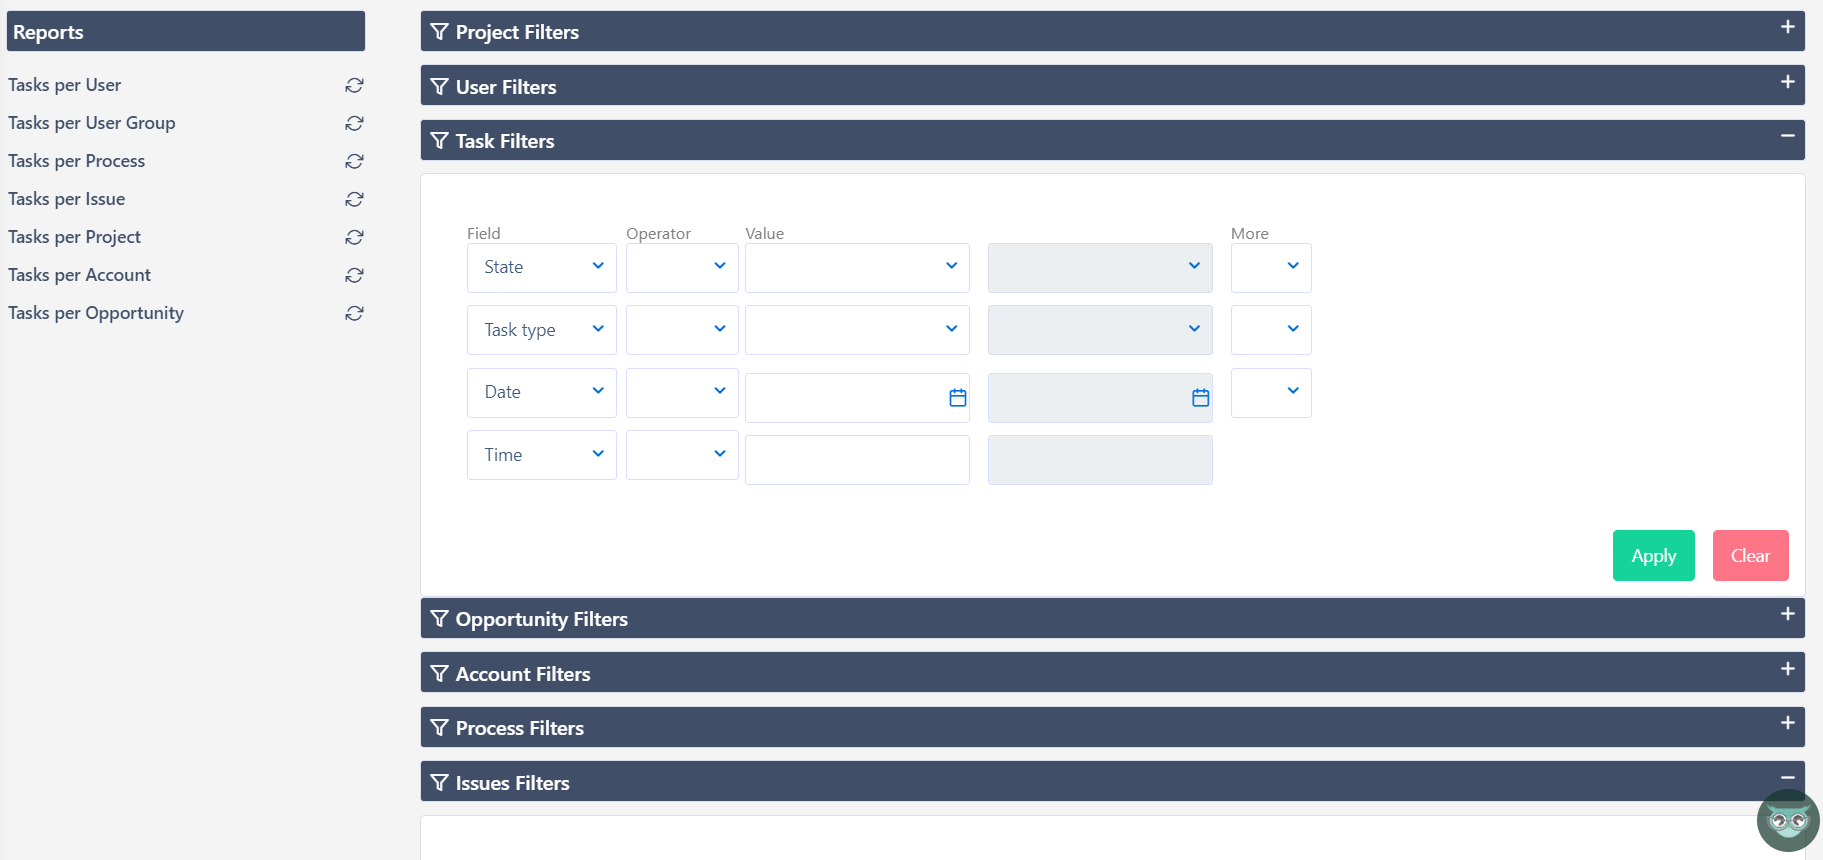Refresh the Tasks per Issue report
Image resolution: width=1823 pixels, height=860 pixels.
point(354,200)
